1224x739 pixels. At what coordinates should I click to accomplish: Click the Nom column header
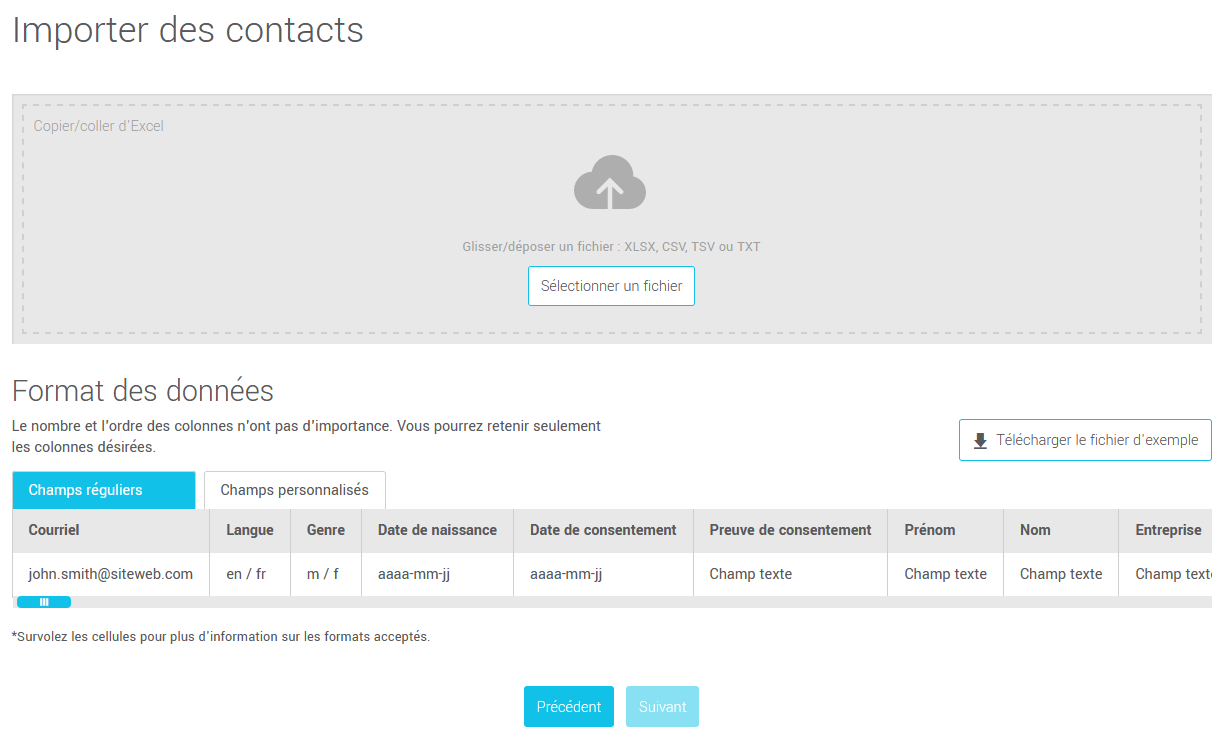pyautogui.click(x=1034, y=530)
